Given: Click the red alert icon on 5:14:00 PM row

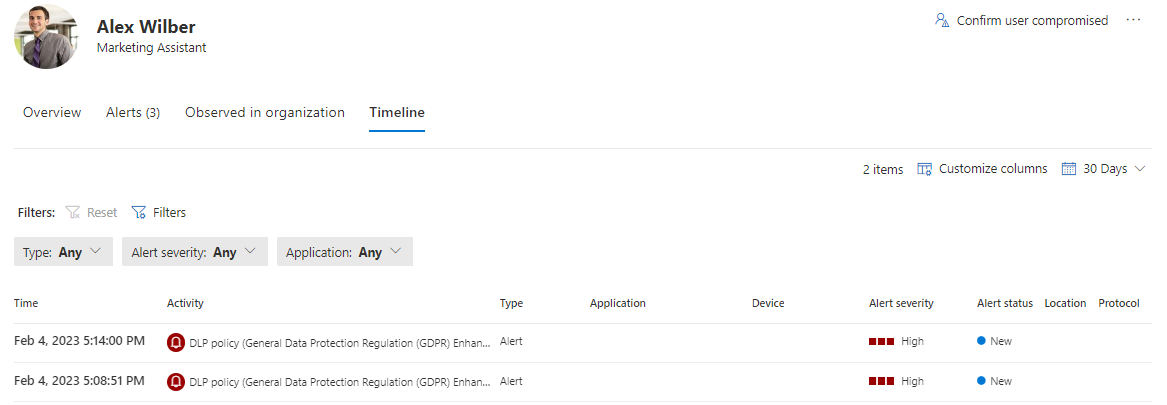Looking at the screenshot, I should 176,341.
